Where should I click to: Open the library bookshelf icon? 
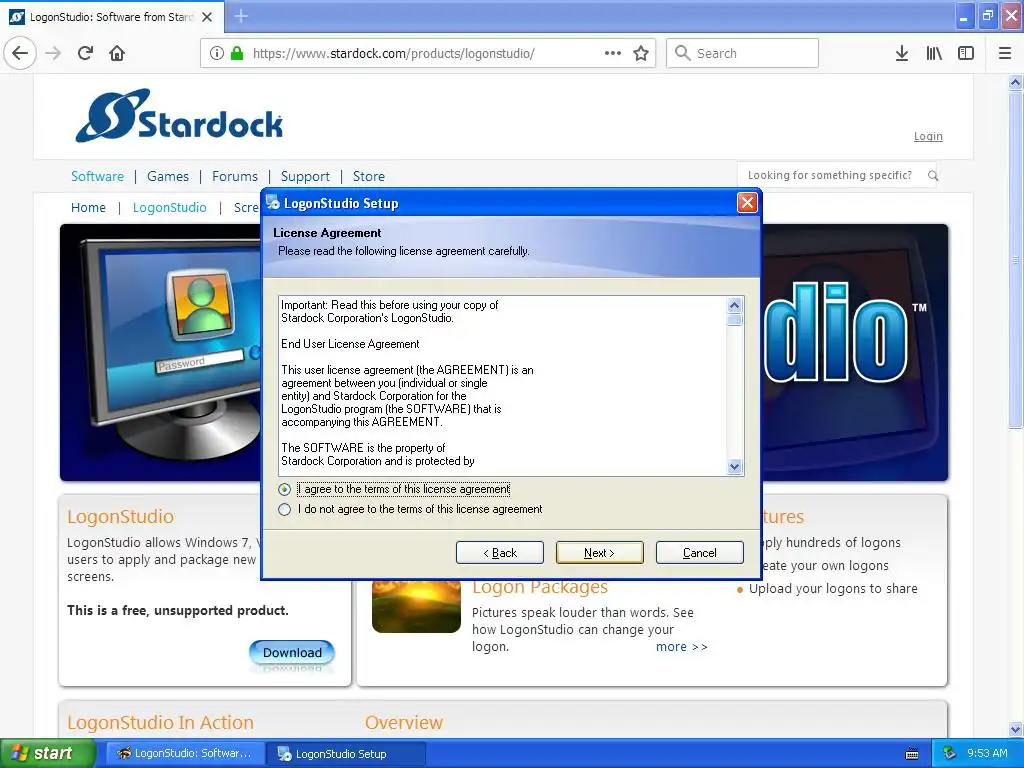click(934, 54)
